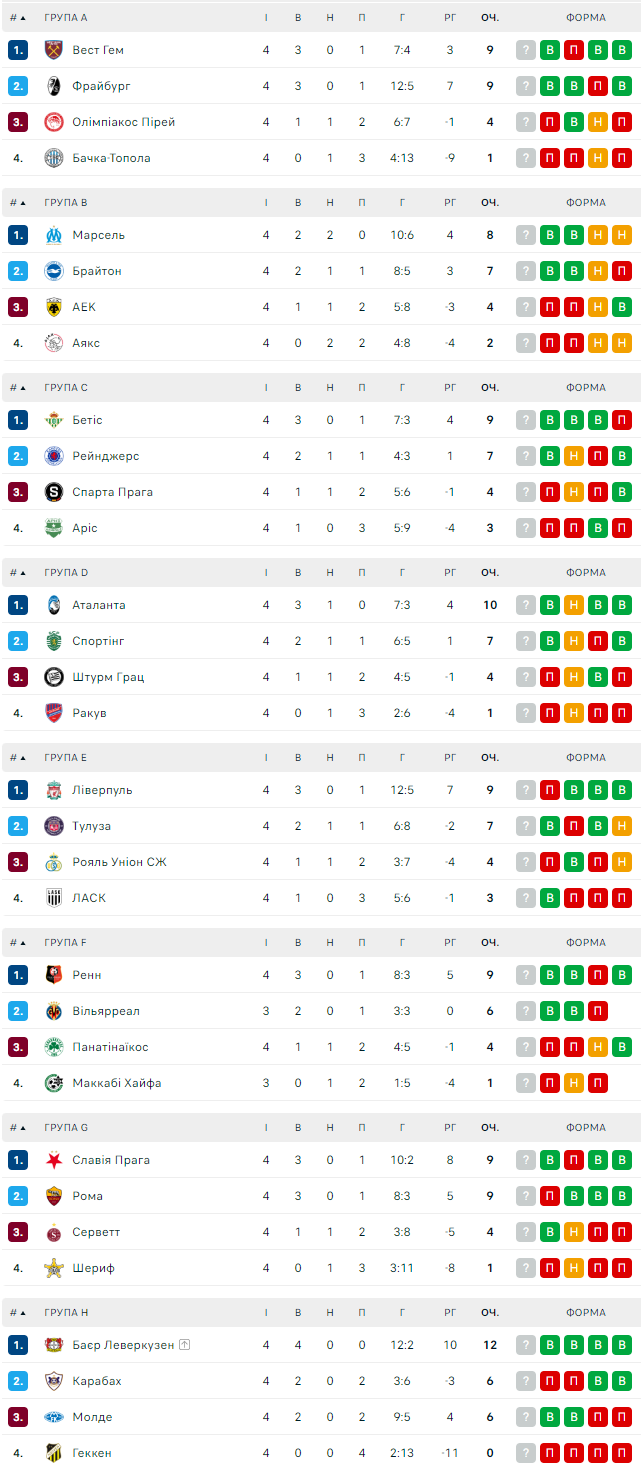The height and width of the screenshot is (1468, 641).
Task: Click Hacken last red loss form badge
Action: pyautogui.click(x=622, y=1453)
